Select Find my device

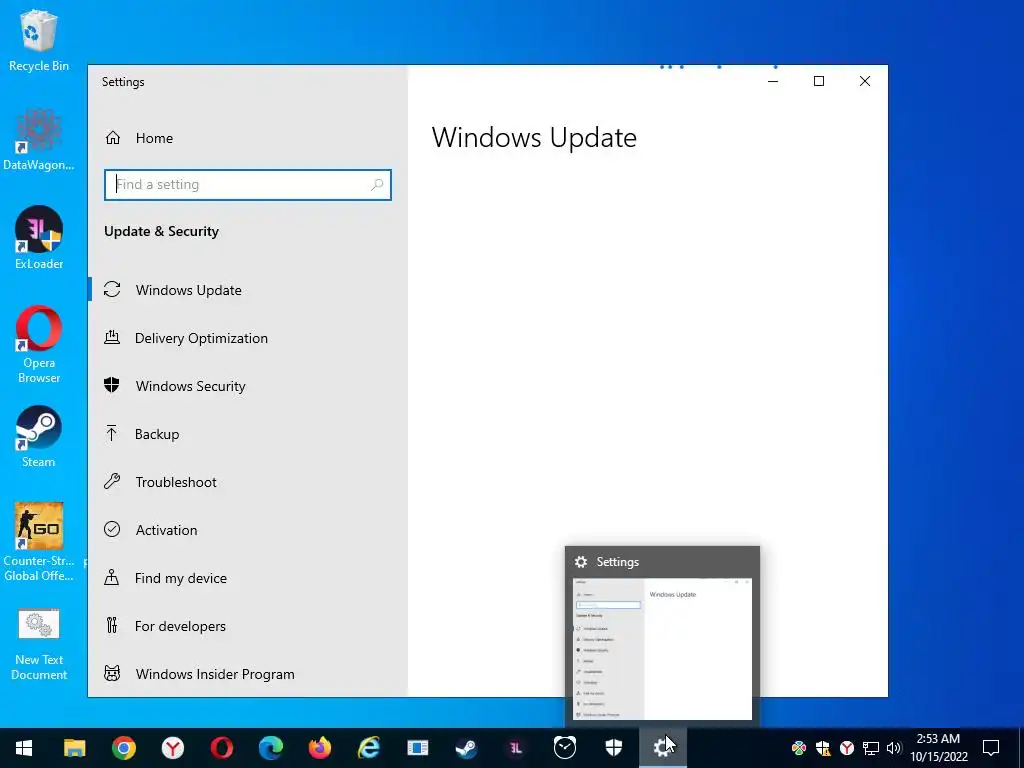(x=248, y=578)
